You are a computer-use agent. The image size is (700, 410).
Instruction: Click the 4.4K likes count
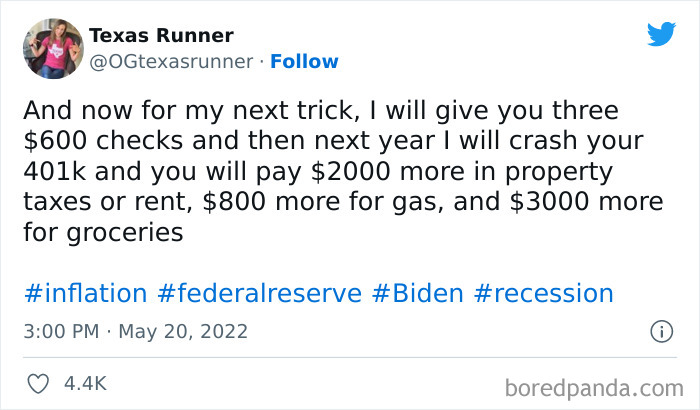(86, 383)
